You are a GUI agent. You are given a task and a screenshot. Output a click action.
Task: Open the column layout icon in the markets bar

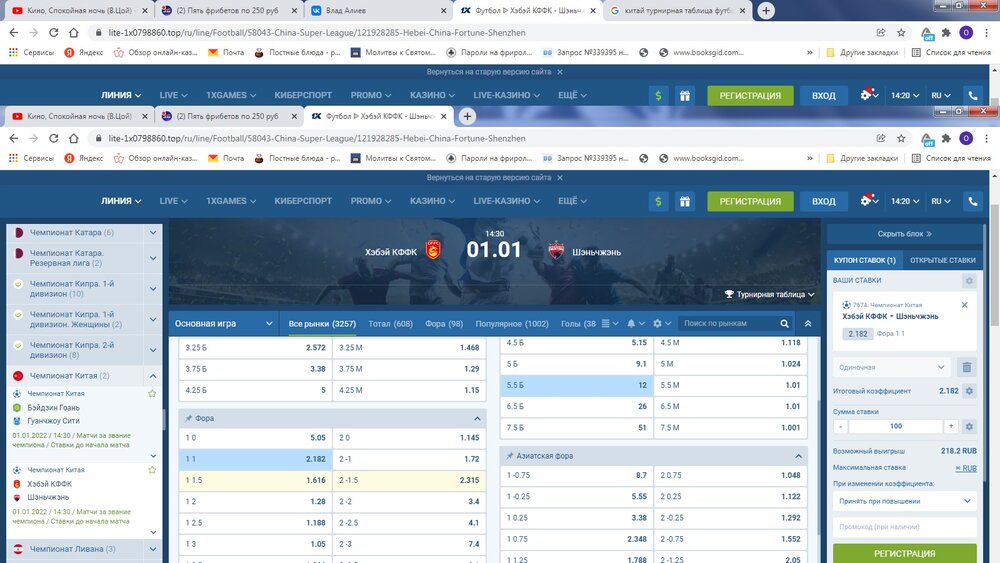[610, 323]
